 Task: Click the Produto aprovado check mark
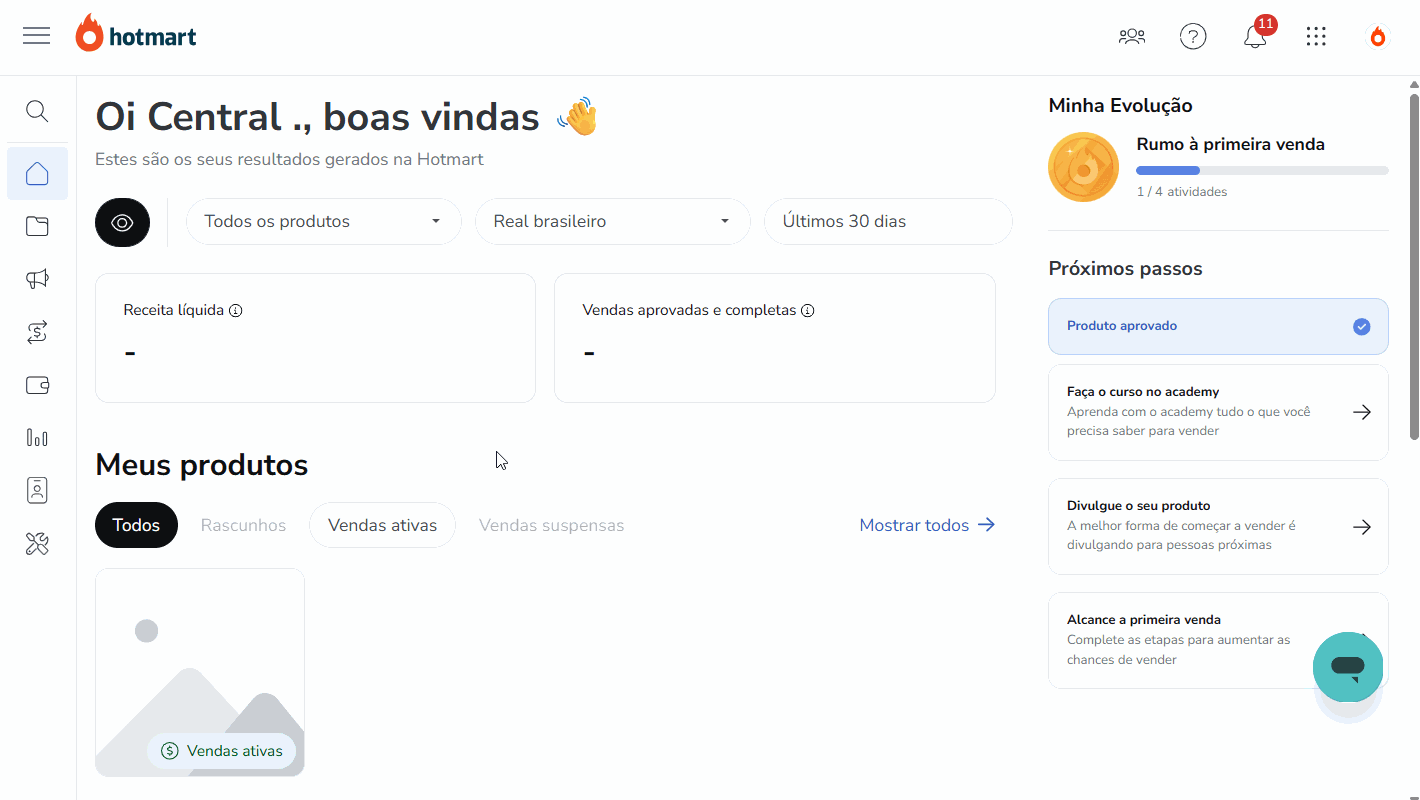1361,327
